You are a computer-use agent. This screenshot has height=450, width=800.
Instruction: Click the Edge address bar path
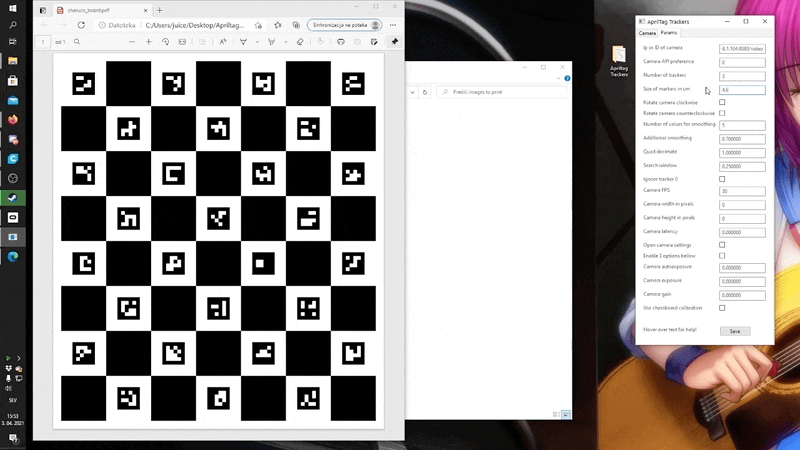(195, 25)
